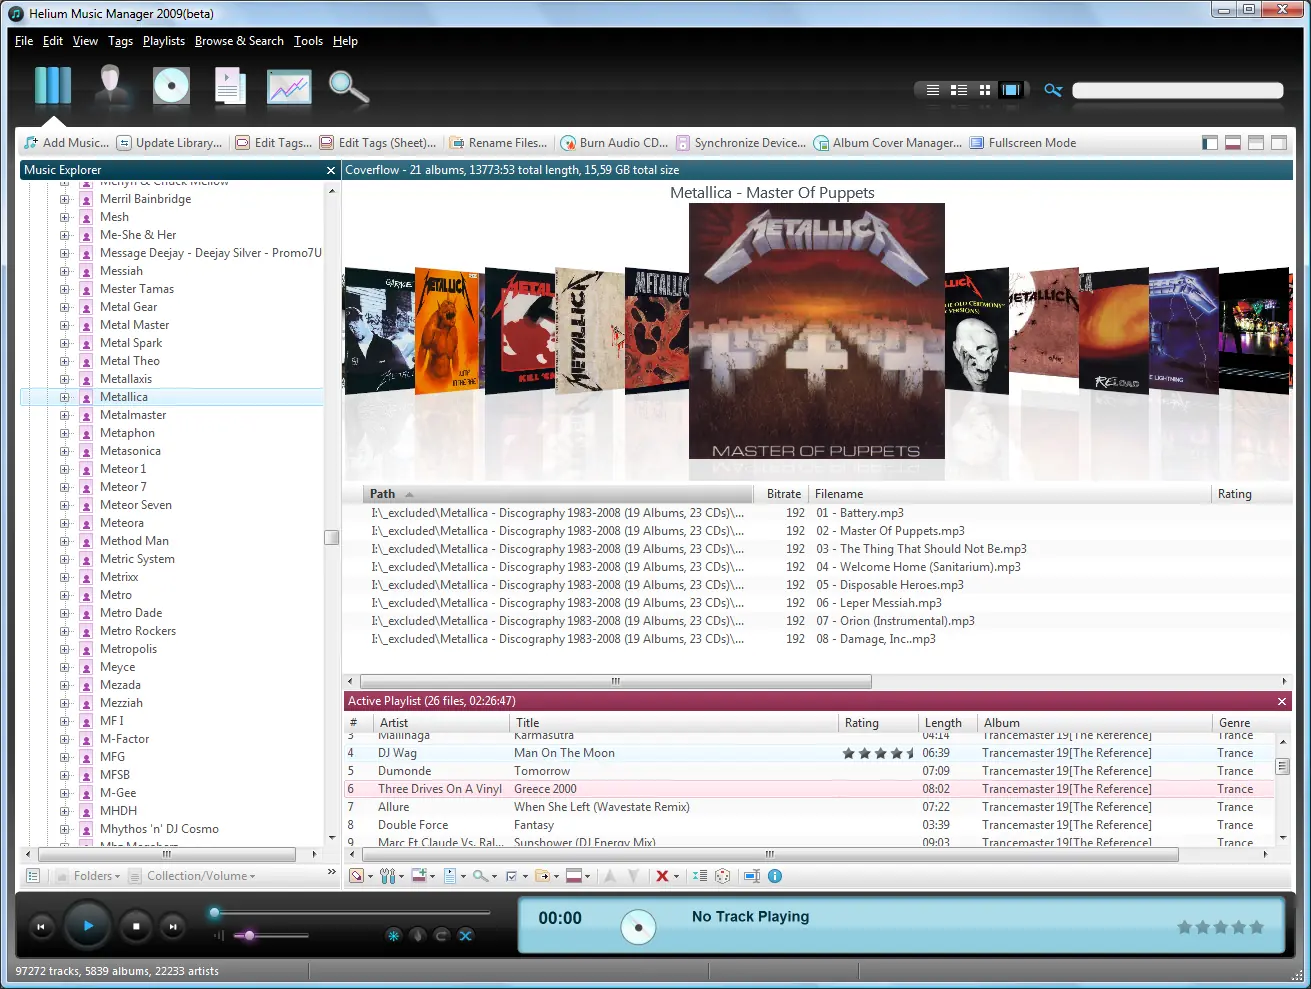Open the statistics/reports icon in the top toolbar
The width and height of the screenshot is (1311, 989).
pos(288,88)
